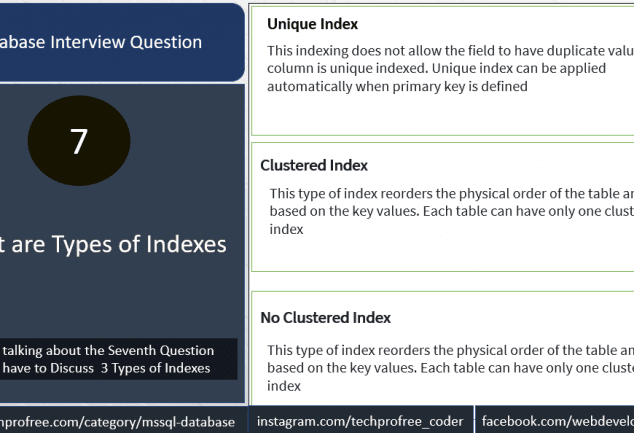The height and width of the screenshot is (433, 634).
Task: Click the Clustered Index description paragraph
Action: [x=452, y=211]
